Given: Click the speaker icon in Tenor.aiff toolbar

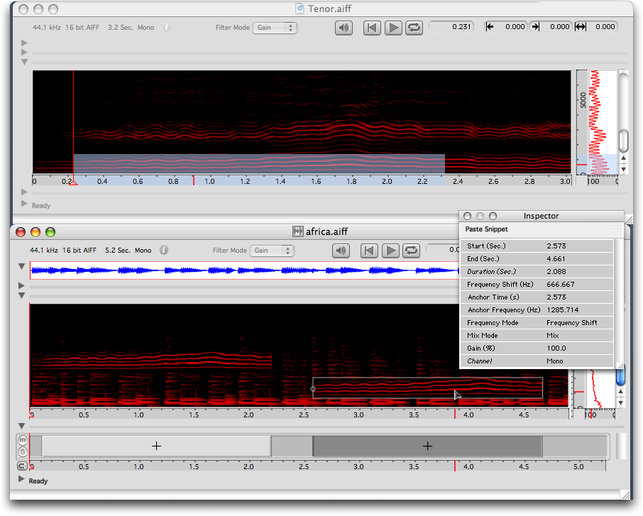Looking at the screenshot, I should [344, 28].
